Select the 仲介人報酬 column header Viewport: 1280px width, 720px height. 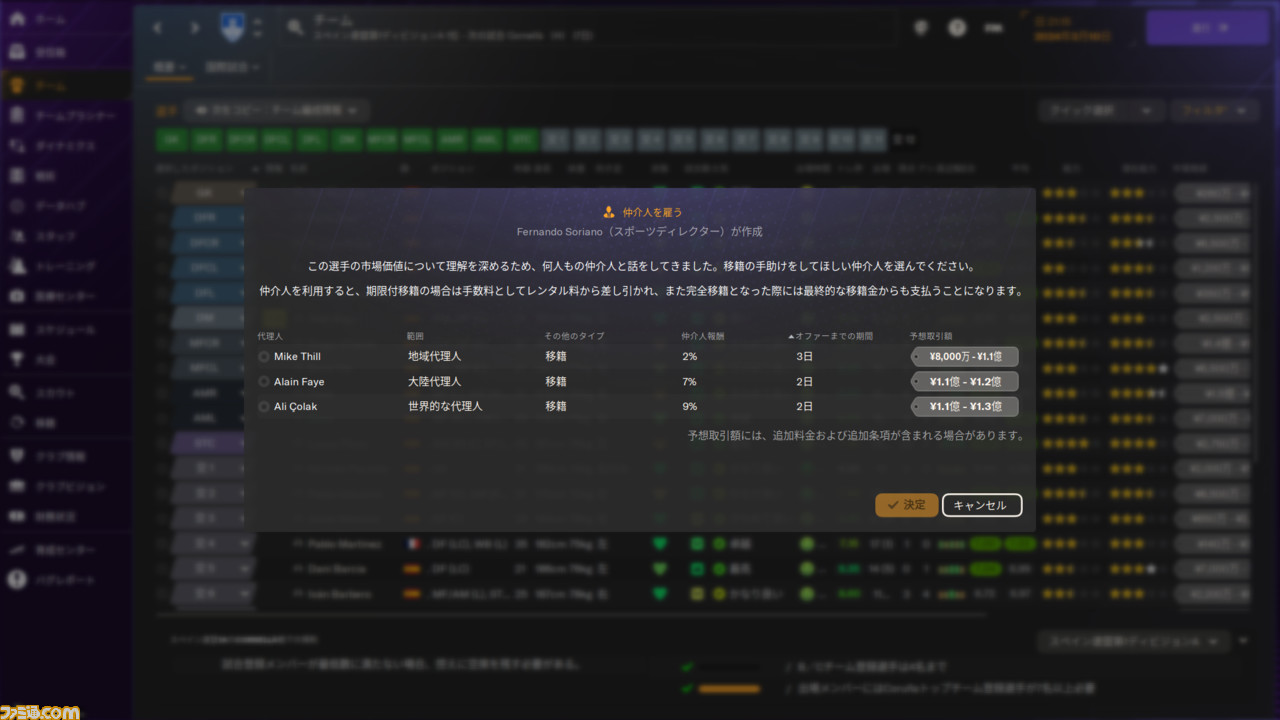(x=702, y=336)
